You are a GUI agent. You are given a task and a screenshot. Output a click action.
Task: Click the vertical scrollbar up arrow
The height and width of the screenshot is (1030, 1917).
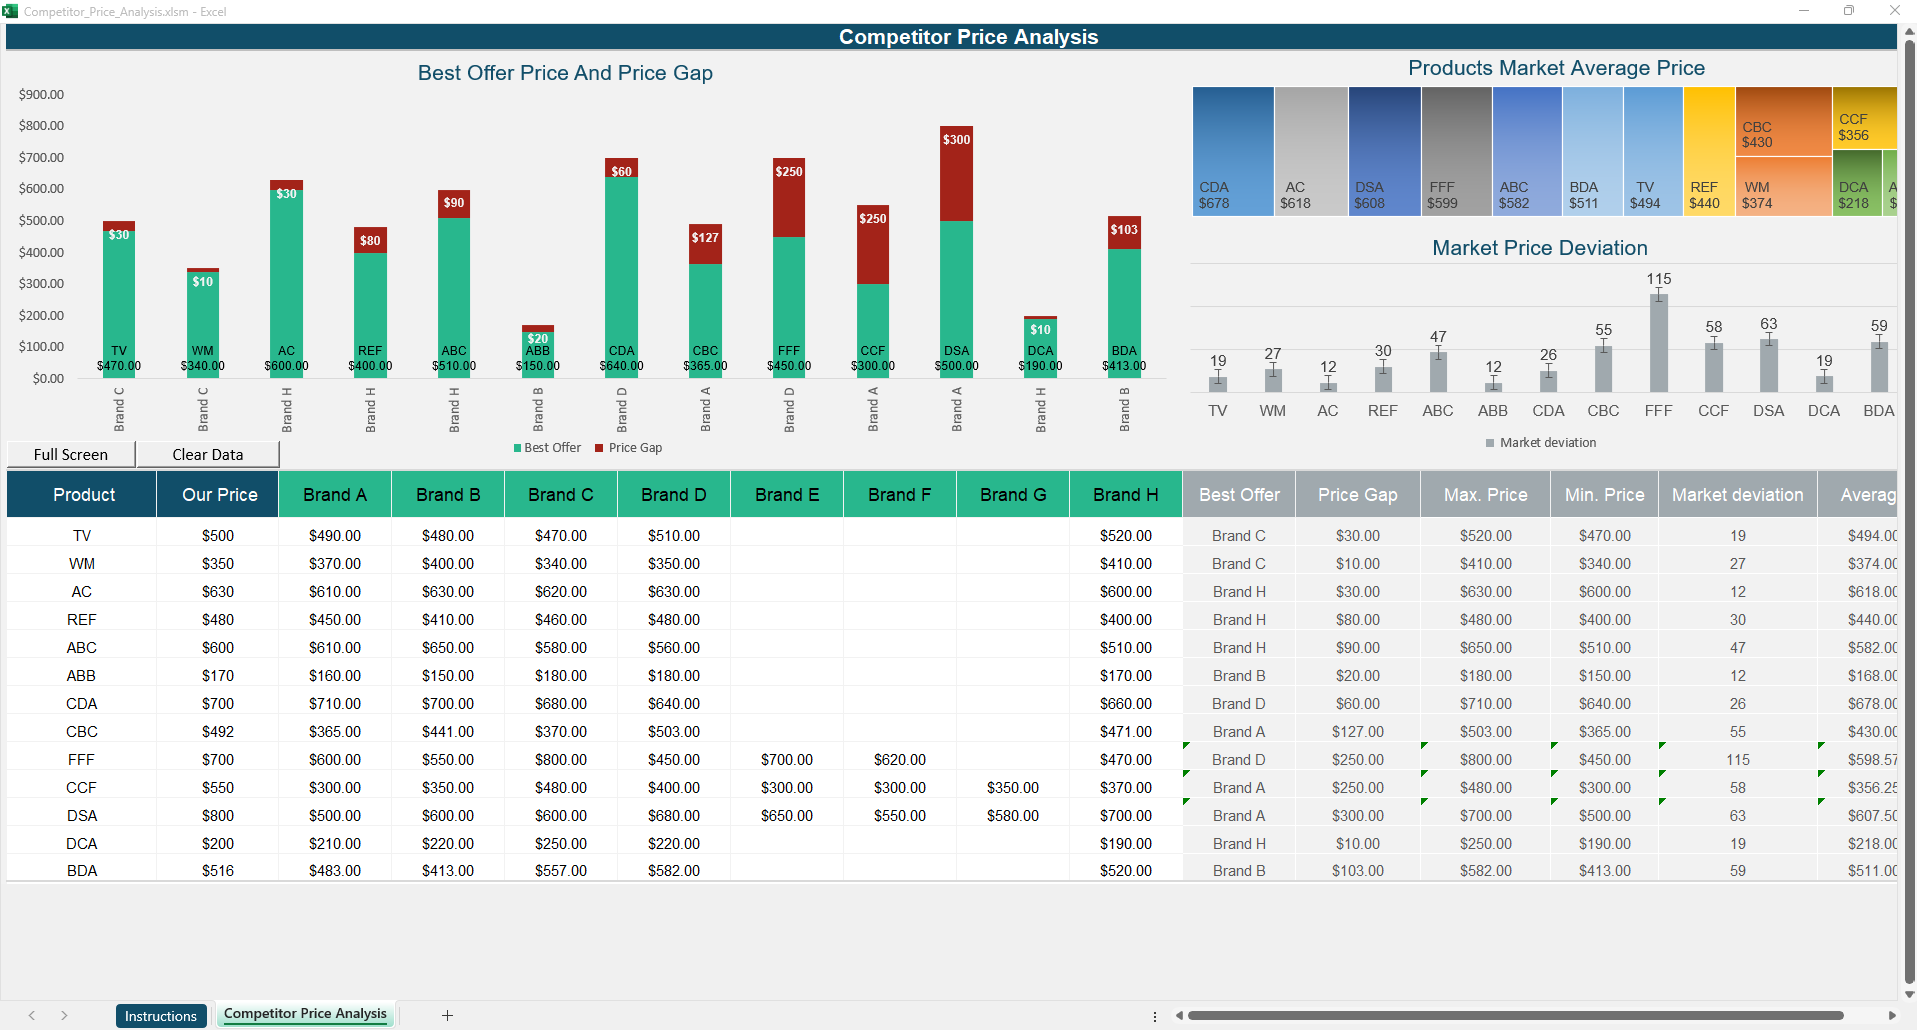coord(1909,32)
